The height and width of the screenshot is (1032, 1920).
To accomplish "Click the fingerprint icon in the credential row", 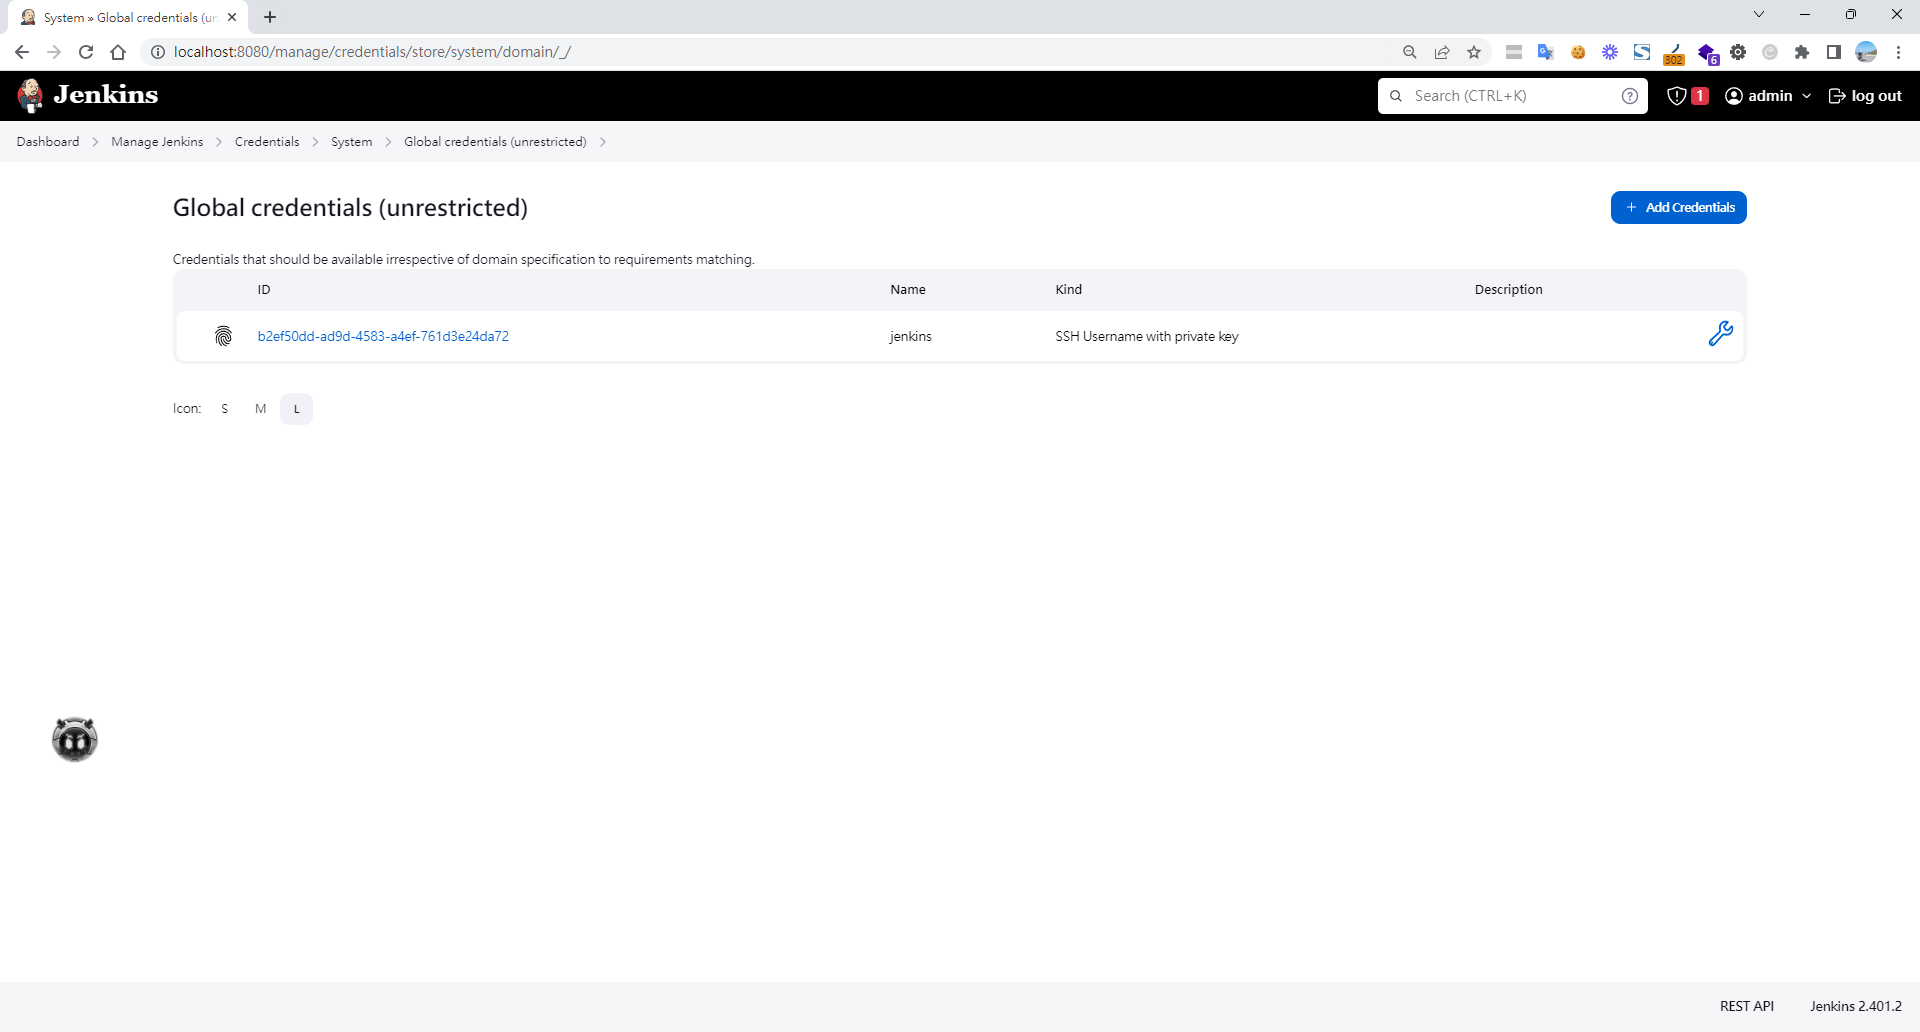I will coord(223,336).
